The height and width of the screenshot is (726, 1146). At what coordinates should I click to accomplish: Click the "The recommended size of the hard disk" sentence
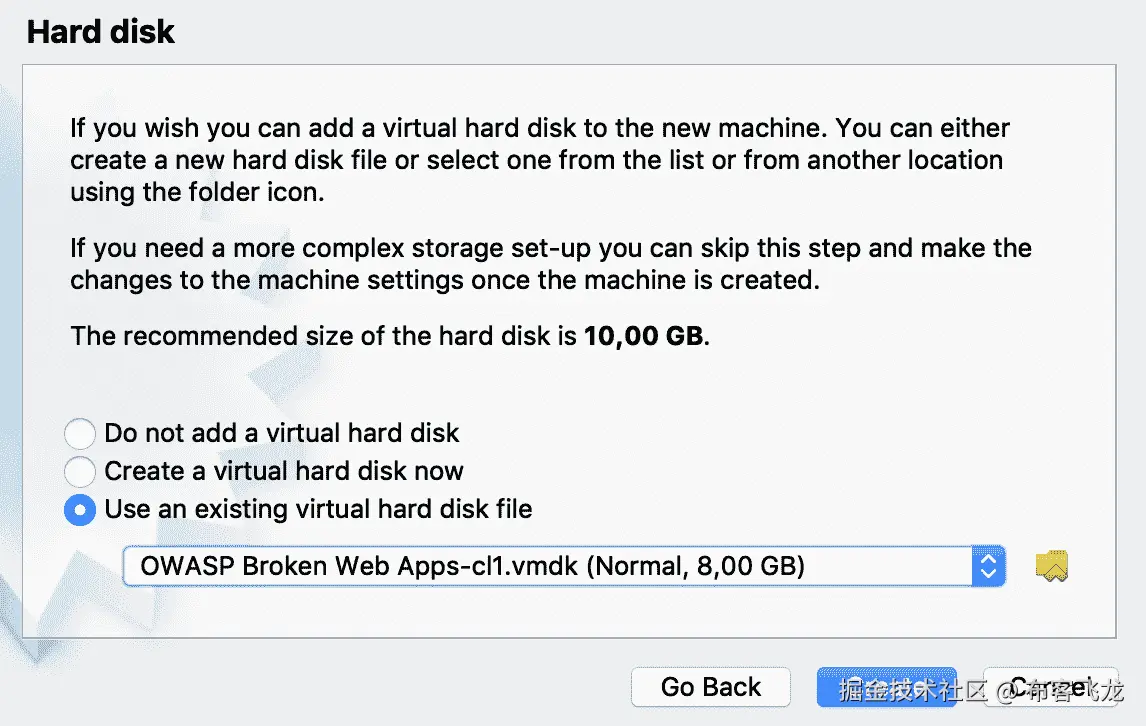(325, 336)
